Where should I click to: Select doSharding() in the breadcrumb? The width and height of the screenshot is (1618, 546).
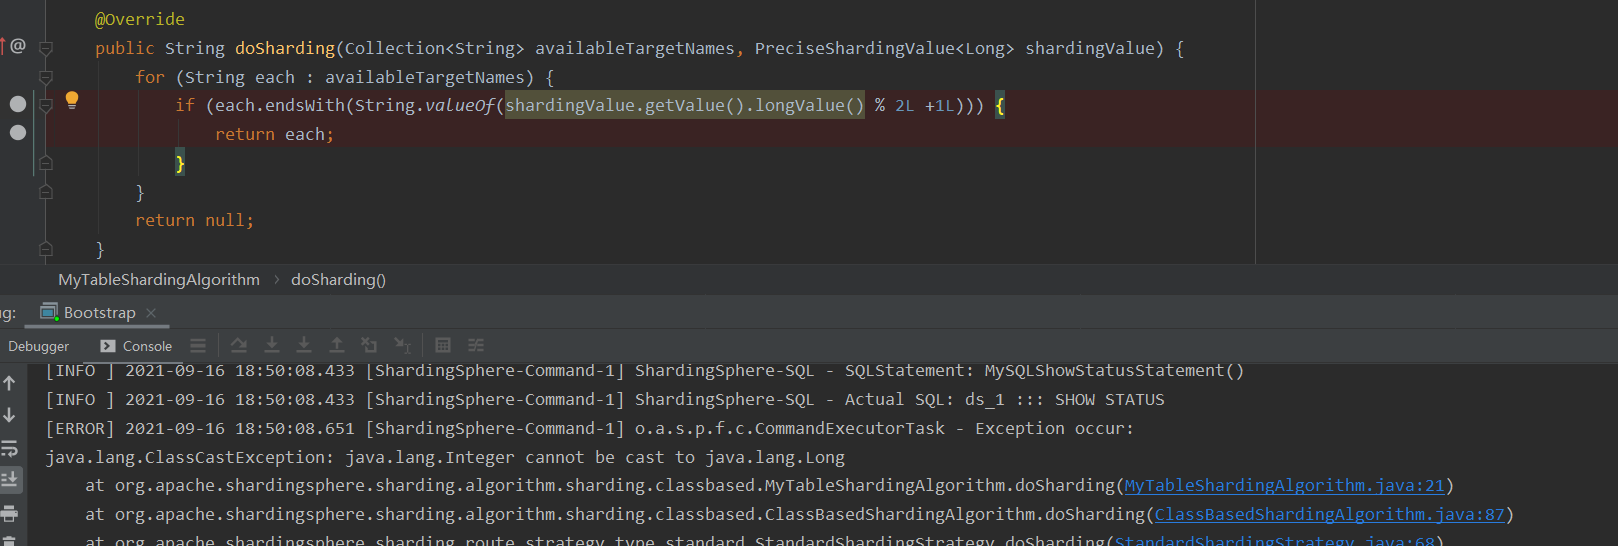coord(338,280)
